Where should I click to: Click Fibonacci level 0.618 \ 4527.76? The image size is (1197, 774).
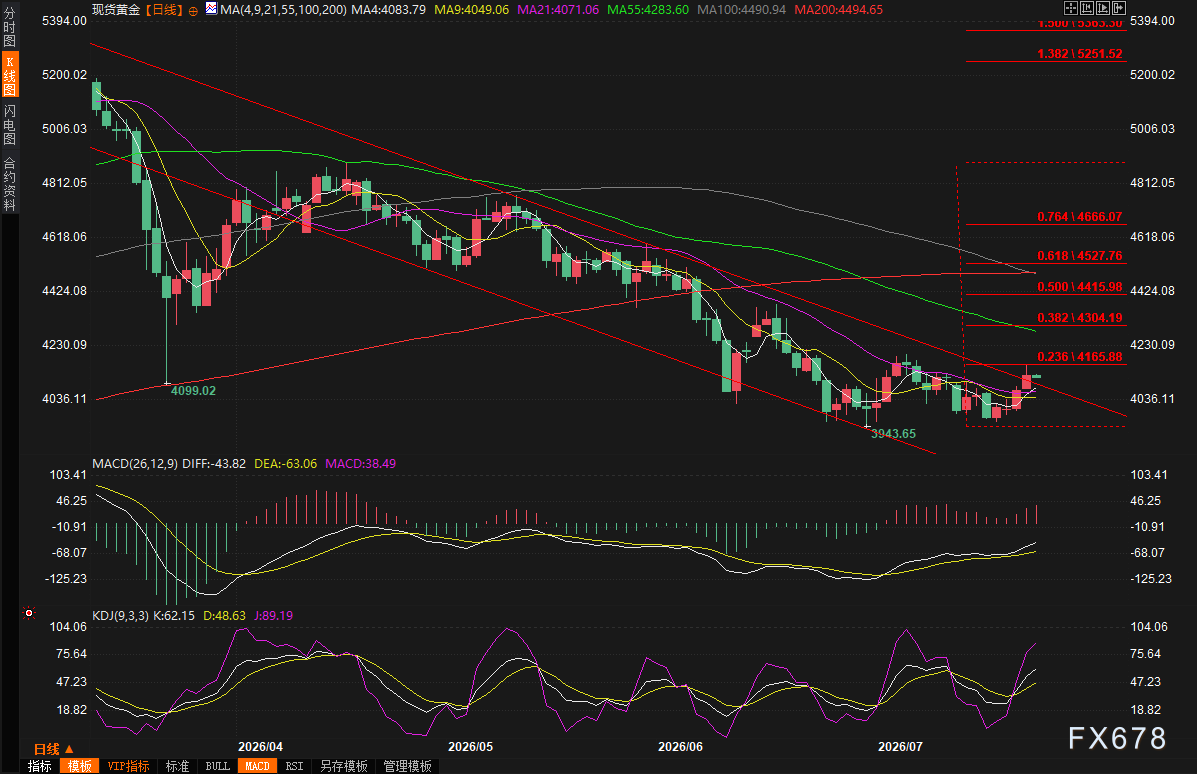pyautogui.click(x=1079, y=256)
